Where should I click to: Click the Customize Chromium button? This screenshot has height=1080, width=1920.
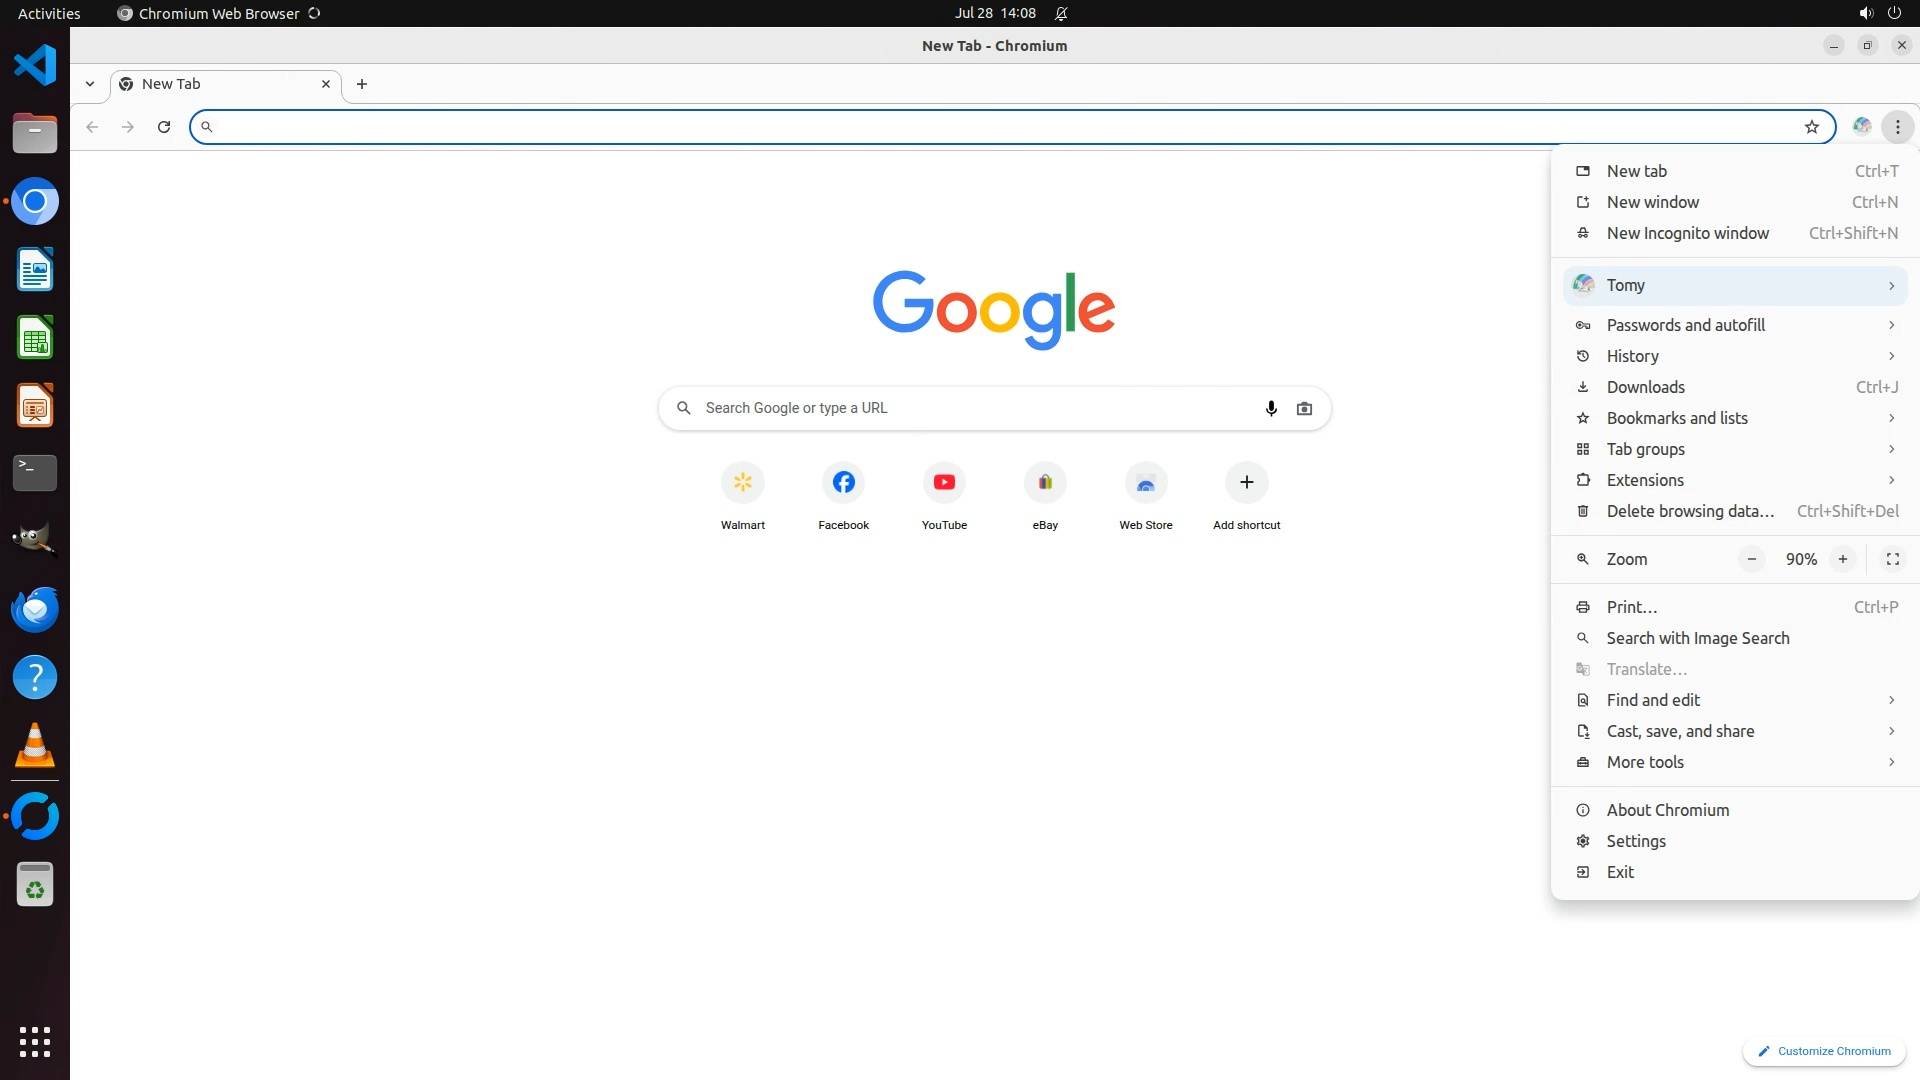(x=1824, y=1051)
